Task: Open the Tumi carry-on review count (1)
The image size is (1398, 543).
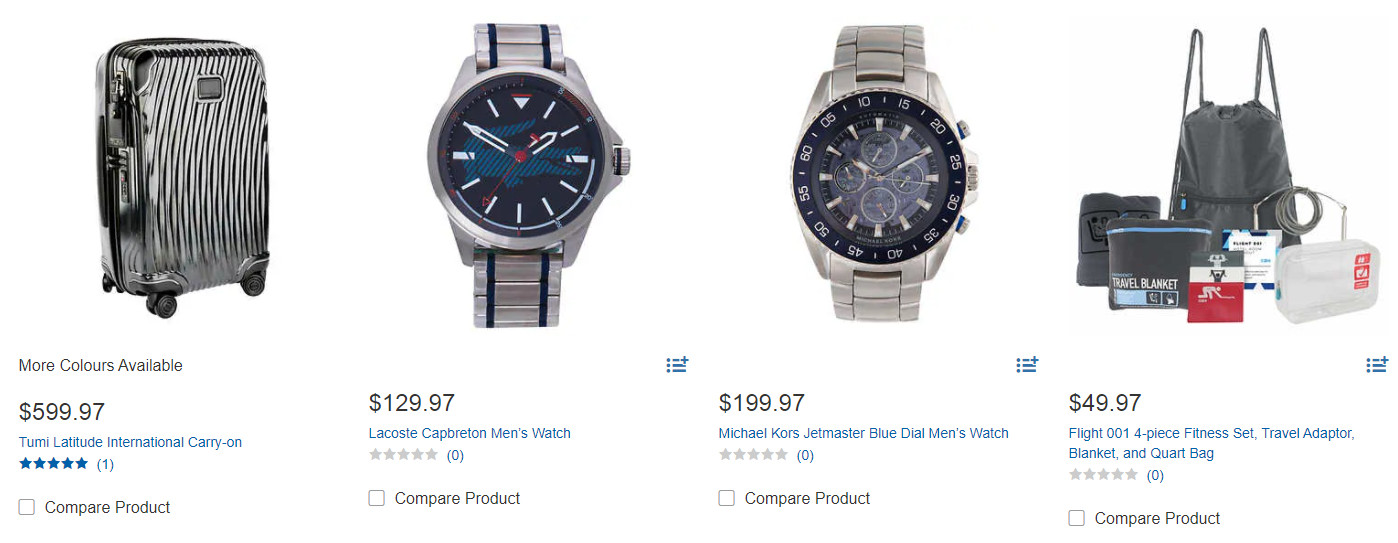Action: tap(105, 464)
